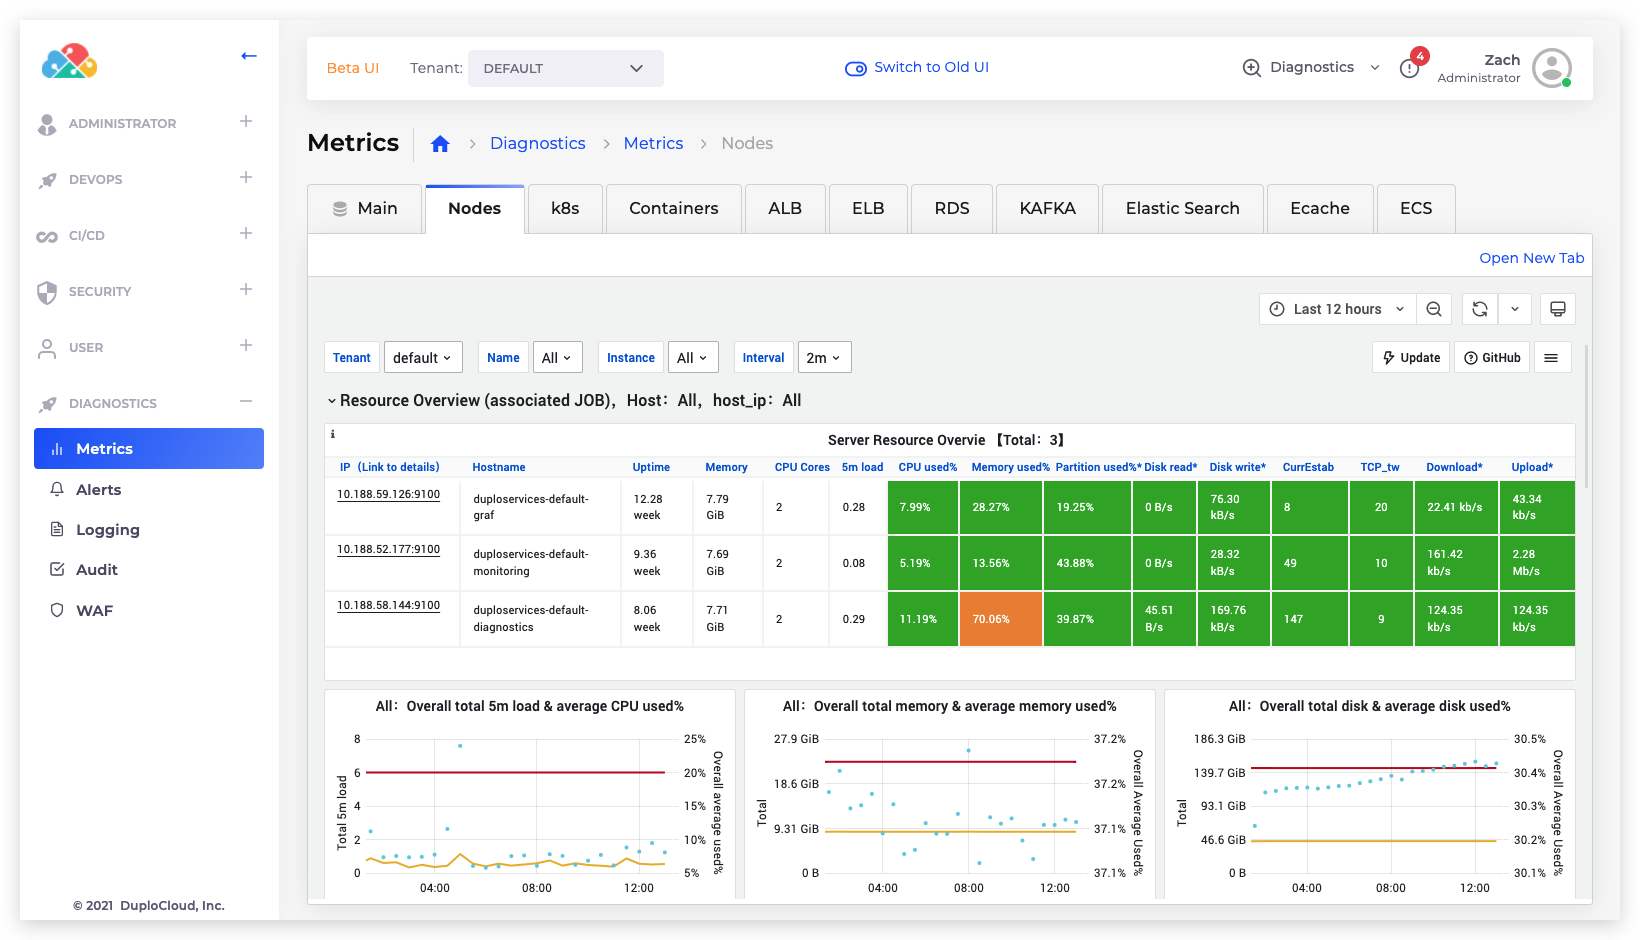1640x940 pixels.
Task: Open node link 10.188.59.126:9100
Action: pos(388,494)
